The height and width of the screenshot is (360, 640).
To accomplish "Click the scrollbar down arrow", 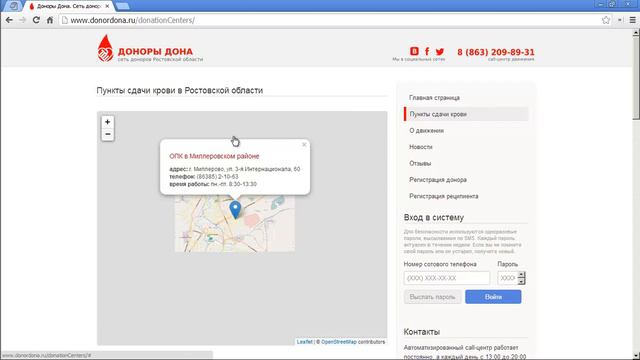I will (x=636, y=356).
